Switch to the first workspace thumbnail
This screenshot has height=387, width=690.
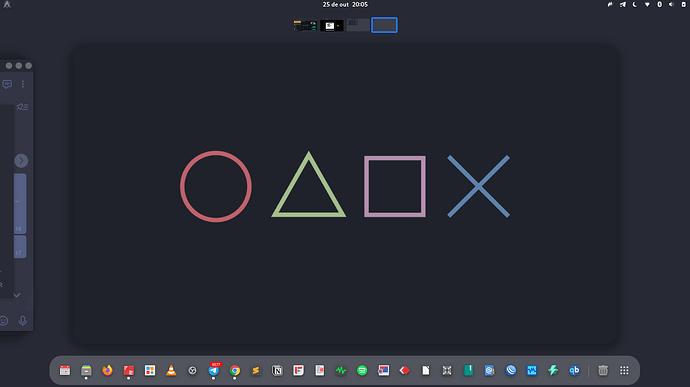click(305, 25)
